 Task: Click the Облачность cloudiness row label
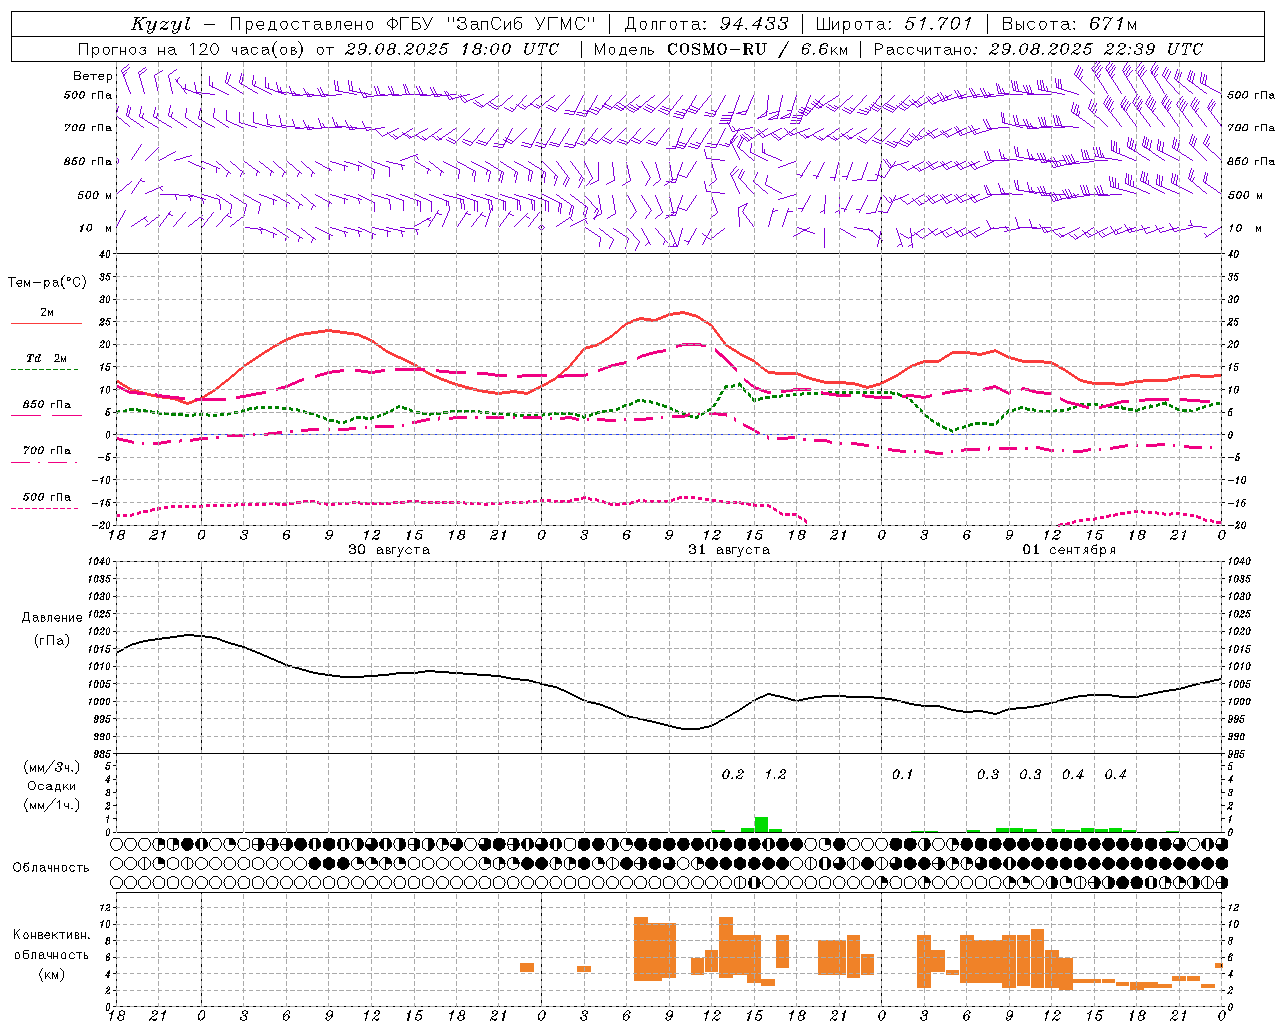tap(52, 868)
